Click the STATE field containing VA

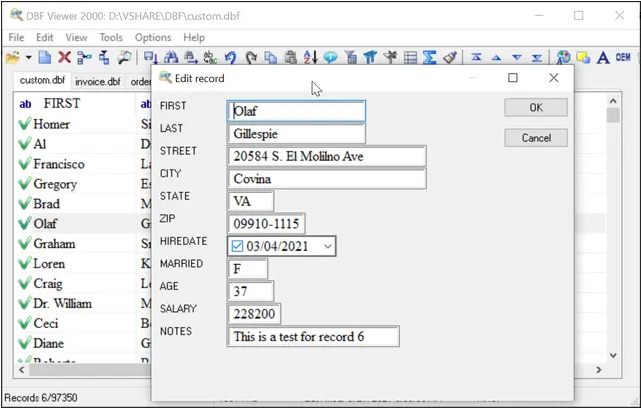(250, 201)
